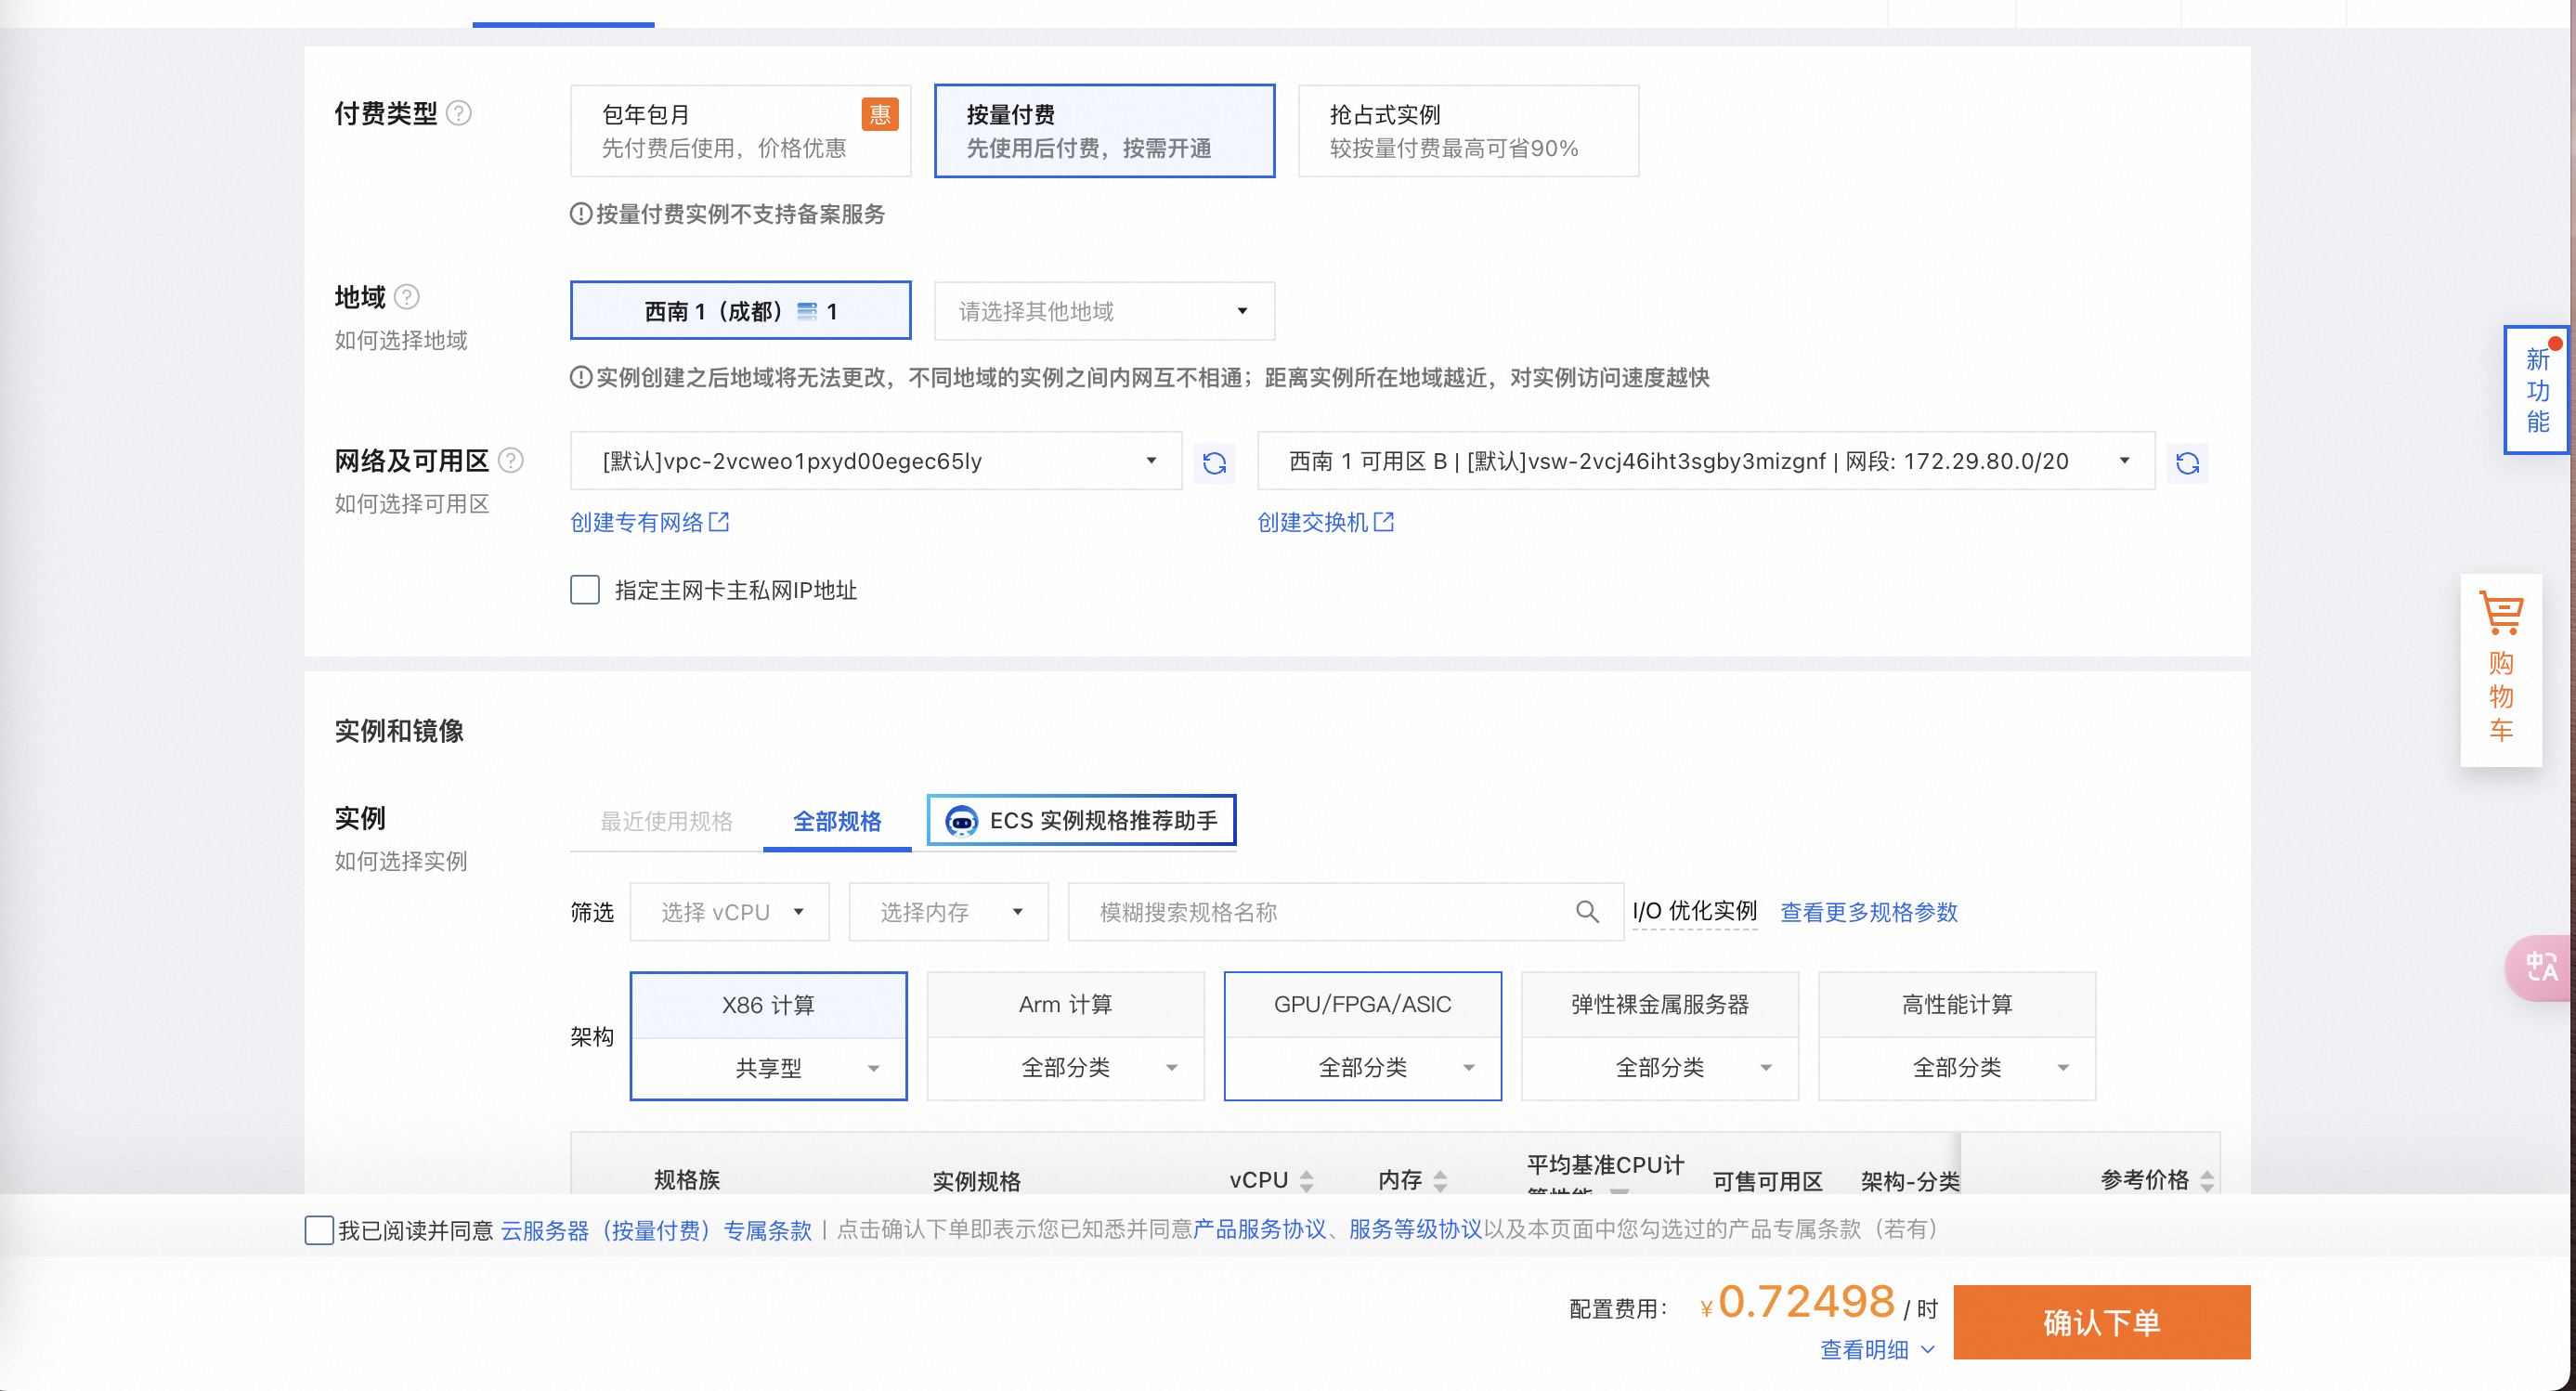Image resolution: width=2576 pixels, height=1391 pixels.
Task: Select 高性能计算 architecture
Action: tap(1956, 1005)
